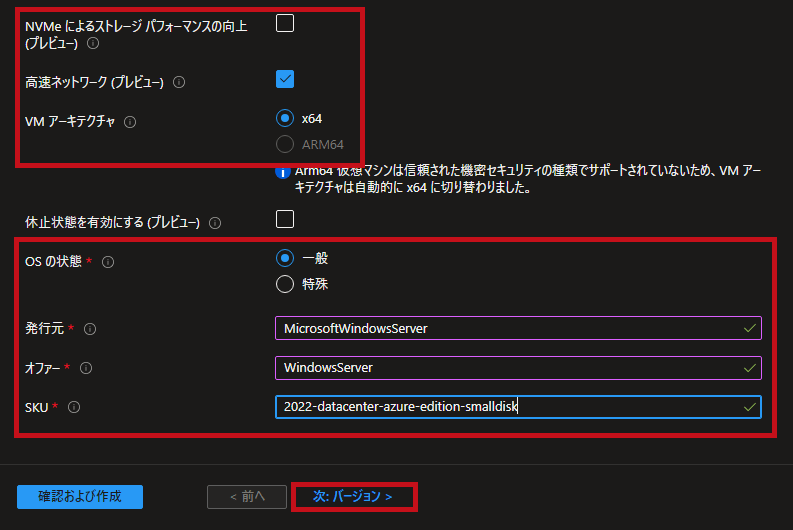
Task: Click the SKU input field
Action: (518, 407)
